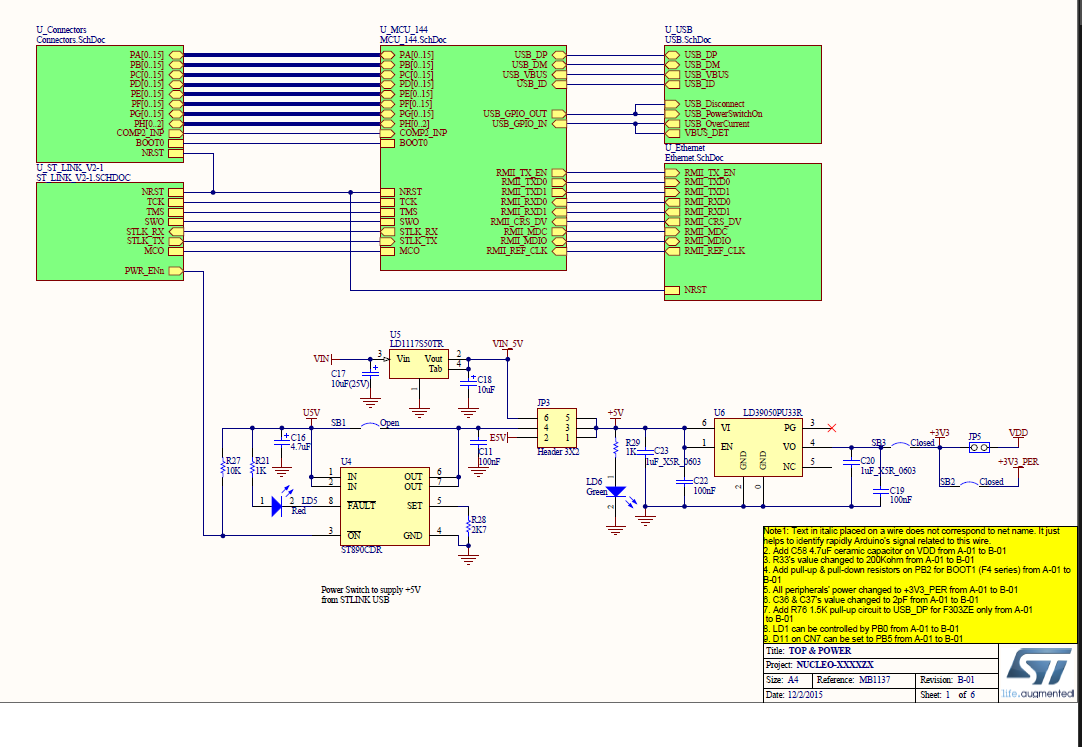Select the U6 LD39050PU33R regulator body
The height and width of the screenshot is (747, 1082).
coord(758,447)
